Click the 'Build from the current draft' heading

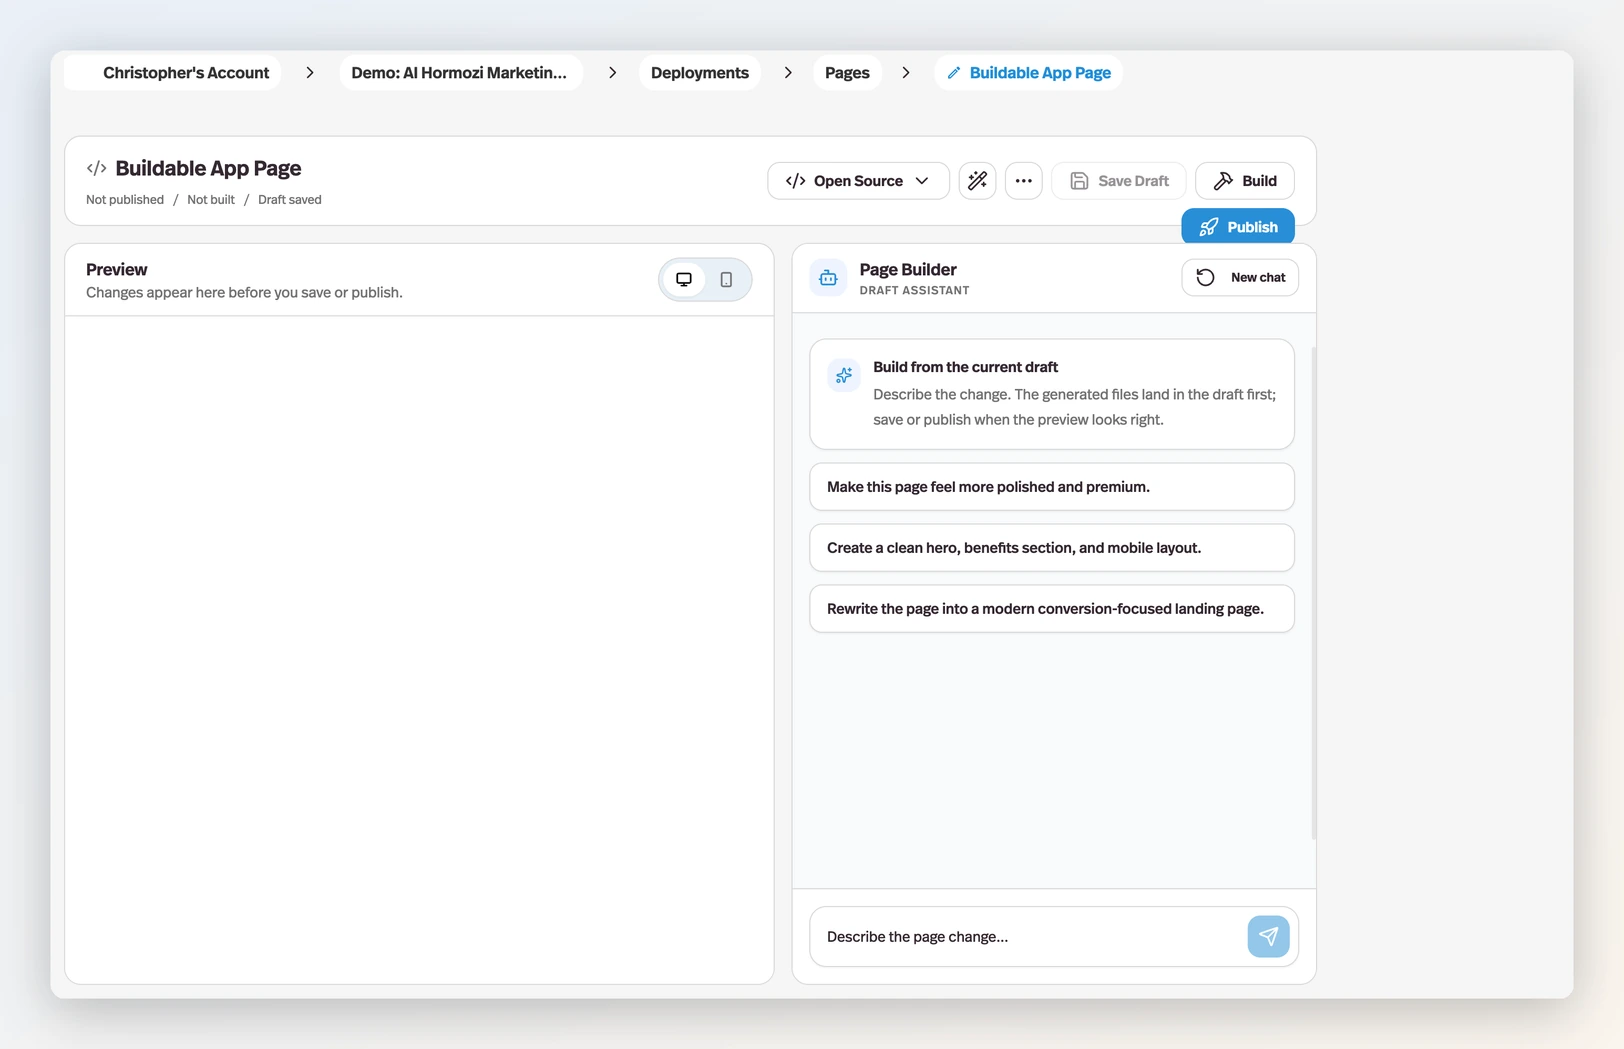[x=965, y=367]
